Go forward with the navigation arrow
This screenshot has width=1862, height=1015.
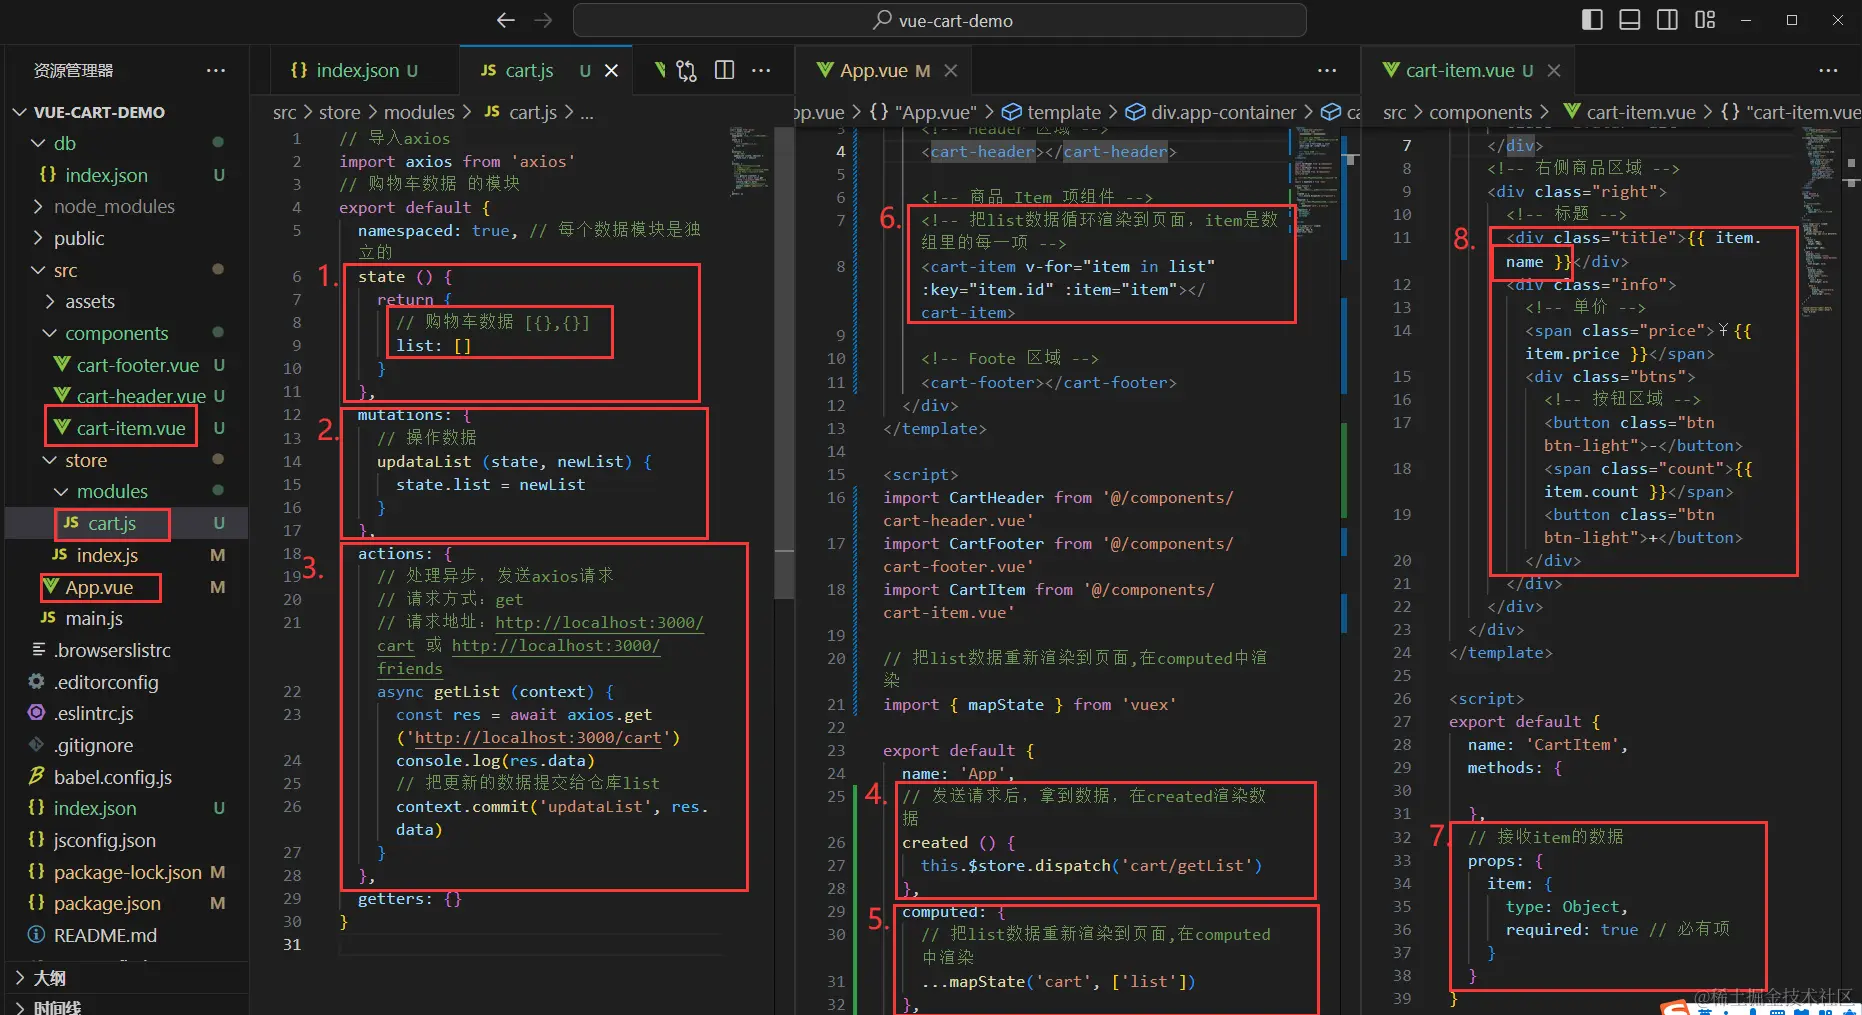543,20
